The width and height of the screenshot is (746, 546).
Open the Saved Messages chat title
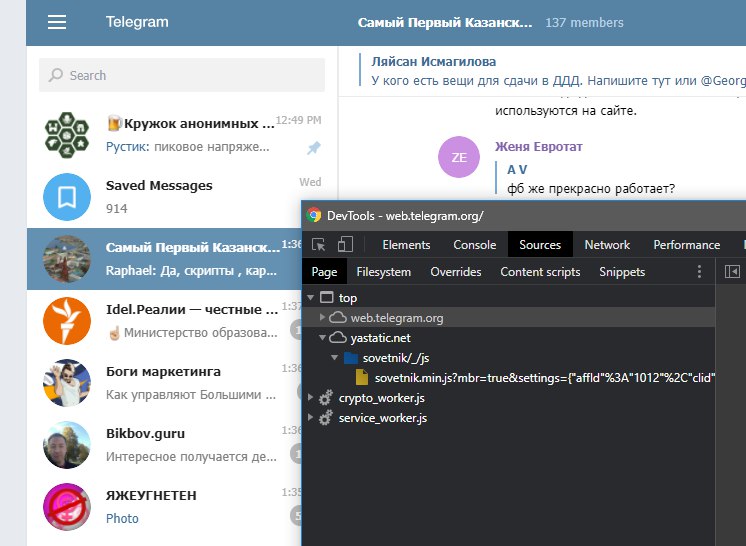[x=159, y=185]
